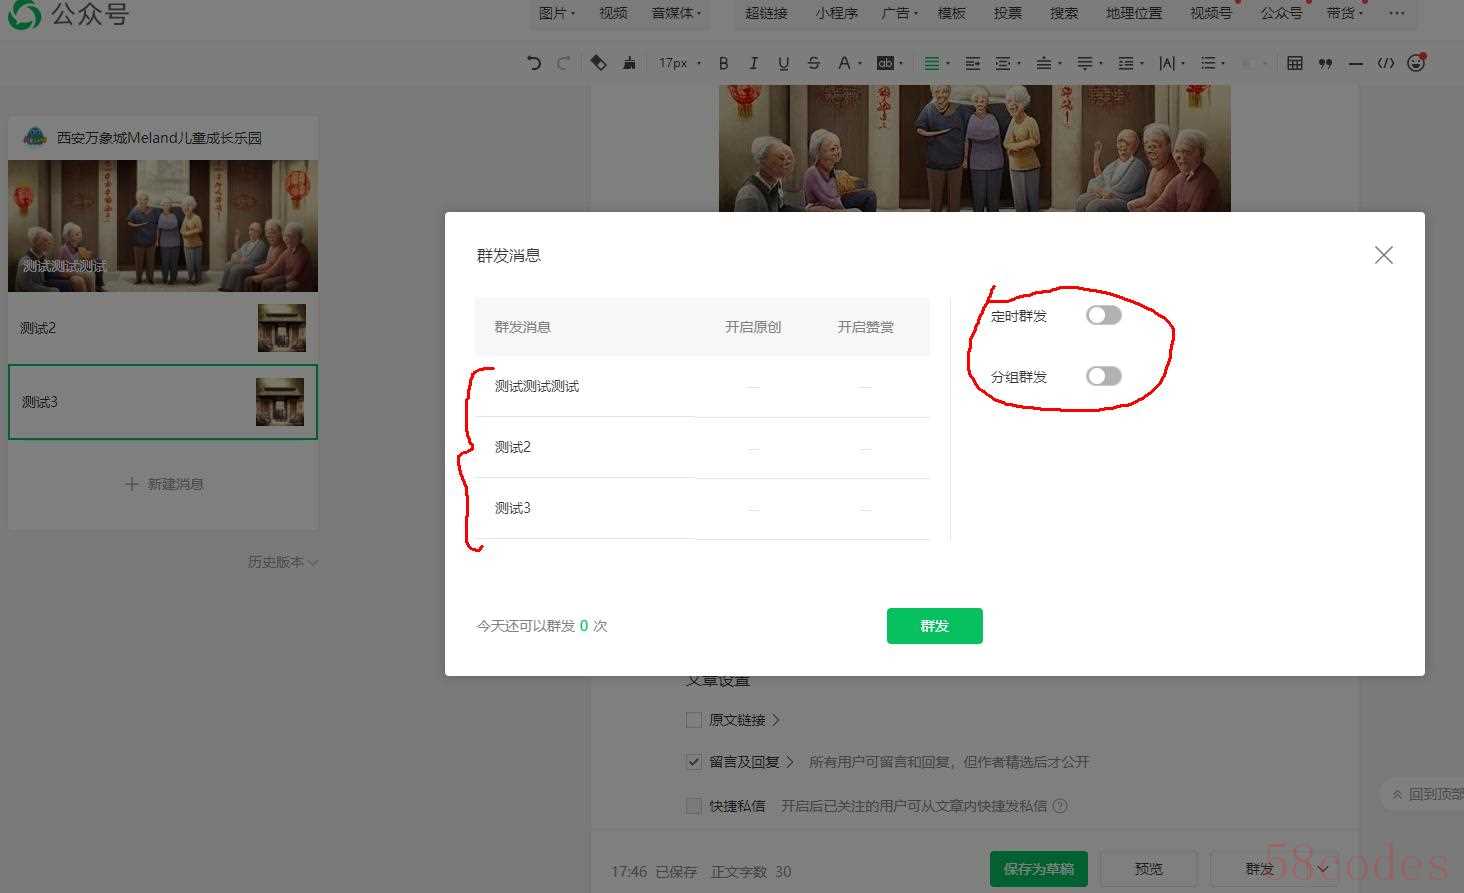Image resolution: width=1464 pixels, height=893 pixels.
Task: Click the 保存为草稿 button
Action: click(x=1038, y=869)
